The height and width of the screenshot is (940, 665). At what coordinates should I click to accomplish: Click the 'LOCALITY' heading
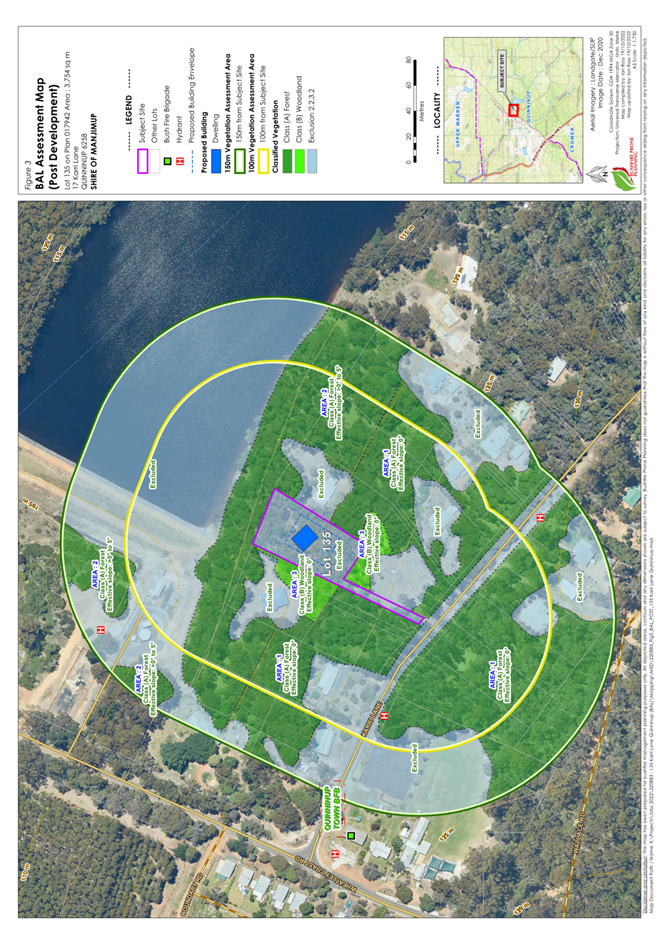click(437, 110)
